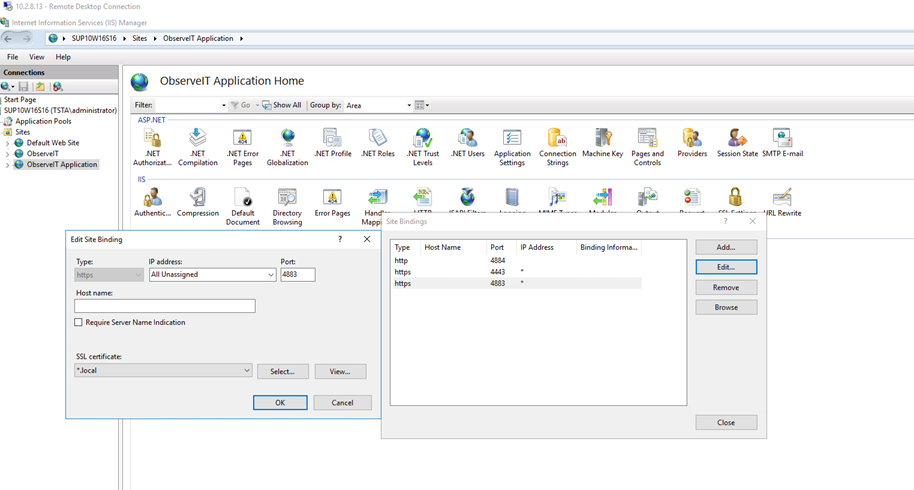Open the .NET Compilation feature icon
This screenshot has width=914, height=490.
[x=197, y=139]
